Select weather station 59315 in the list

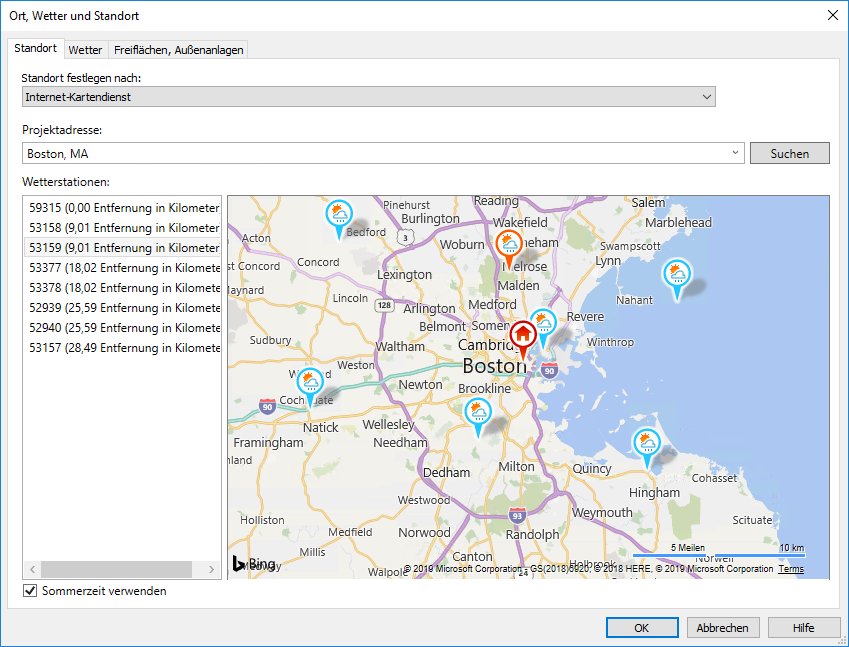coord(122,208)
